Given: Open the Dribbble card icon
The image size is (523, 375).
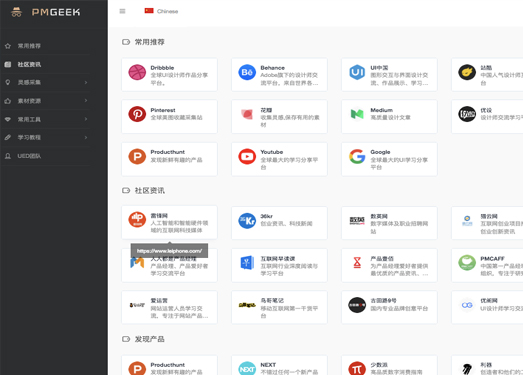Looking at the screenshot, I should (137, 72).
